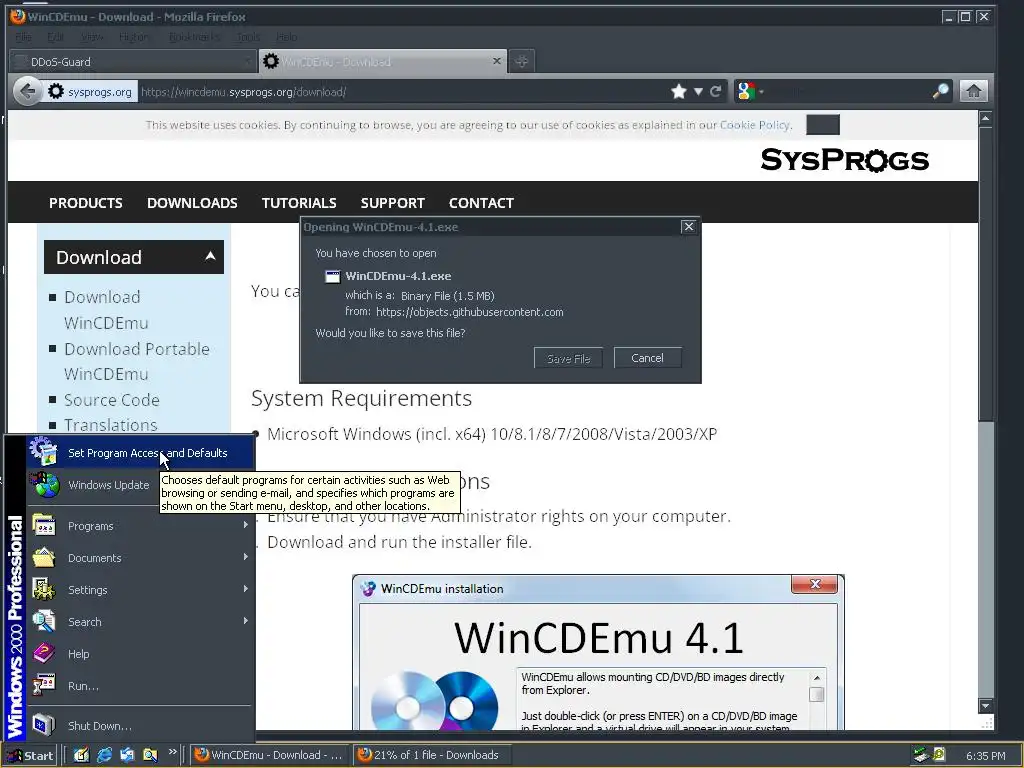The height and width of the screenshot is (768, 1024).
Task: Expand Quick Launch overflow chevron
Action: tap(172, 752)
